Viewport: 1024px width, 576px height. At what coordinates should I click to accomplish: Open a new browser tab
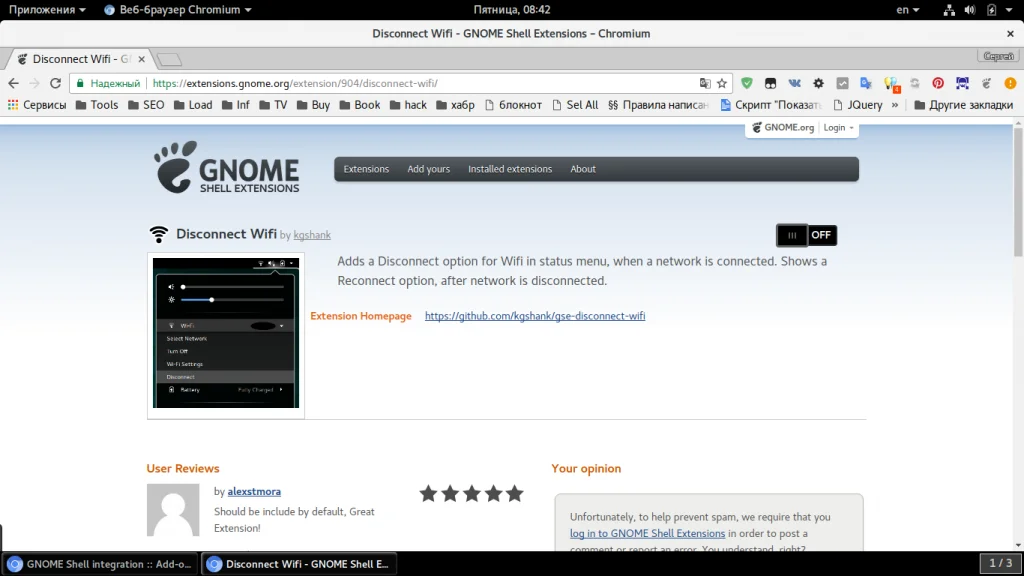169,59
